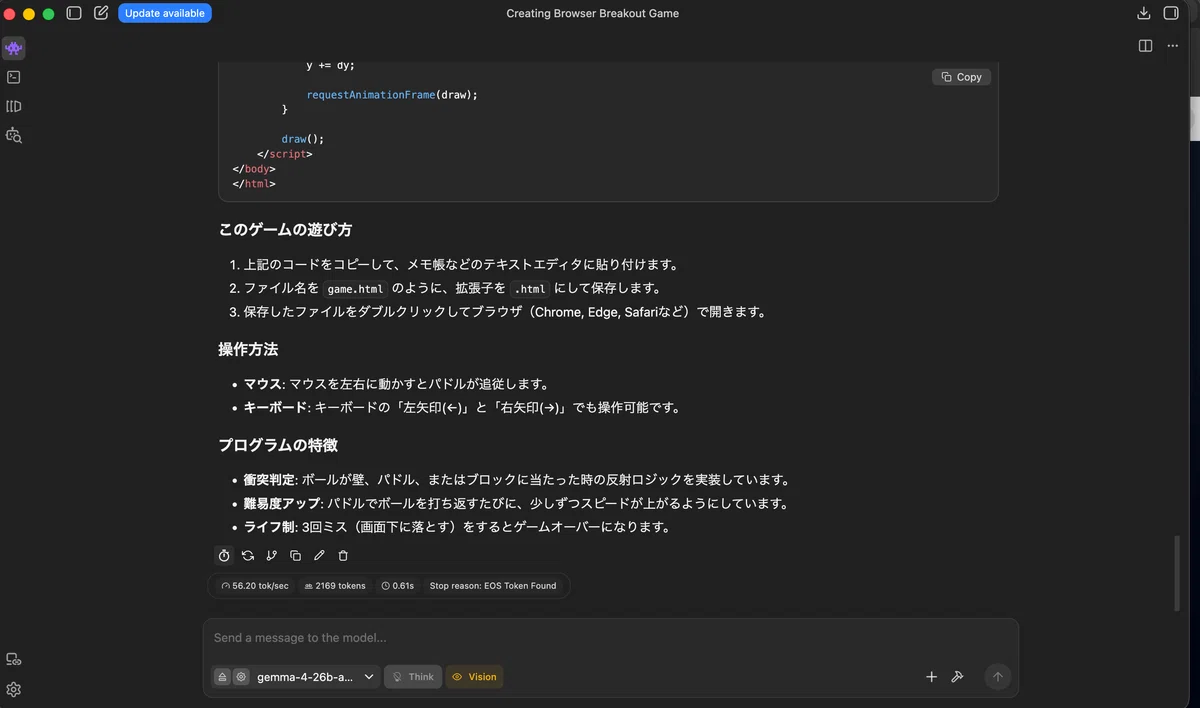The image size is (1200, 708).
Task: Click the 56.20 tok/sec stat
Action: pos(254,586)
